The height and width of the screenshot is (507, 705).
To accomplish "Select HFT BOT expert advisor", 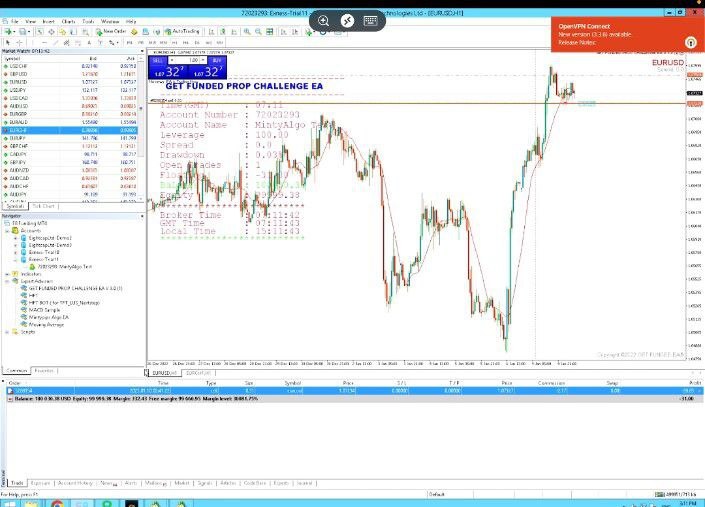I will (x=64, y=302).
